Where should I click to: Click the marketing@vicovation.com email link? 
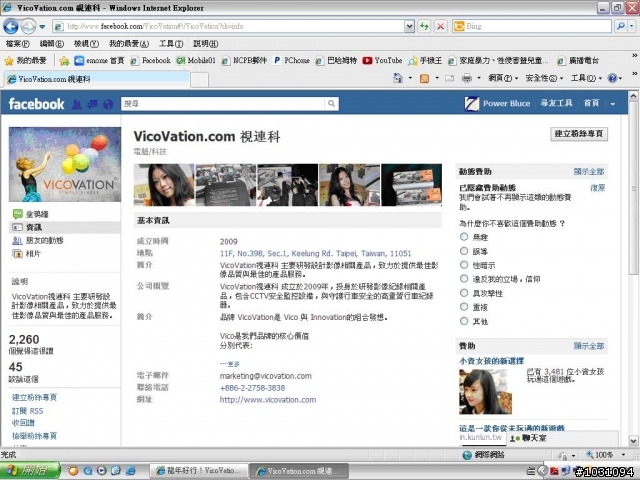266,376
